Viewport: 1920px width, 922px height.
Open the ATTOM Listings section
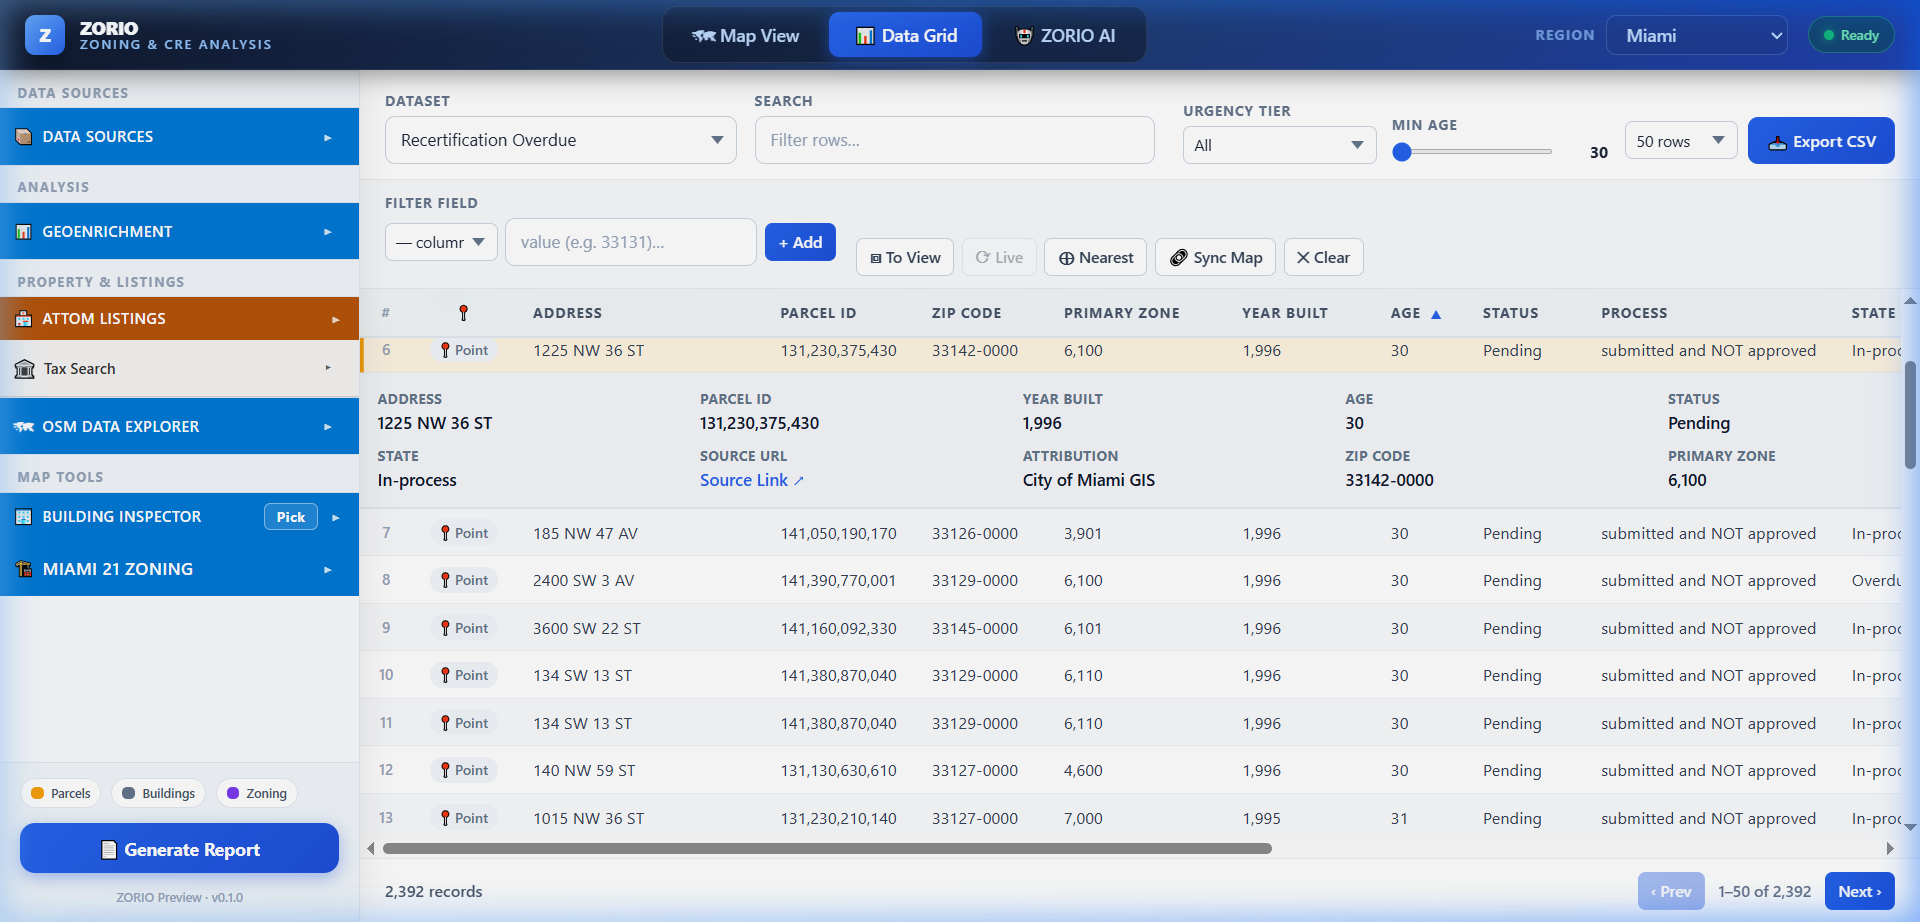coord(180,319)
